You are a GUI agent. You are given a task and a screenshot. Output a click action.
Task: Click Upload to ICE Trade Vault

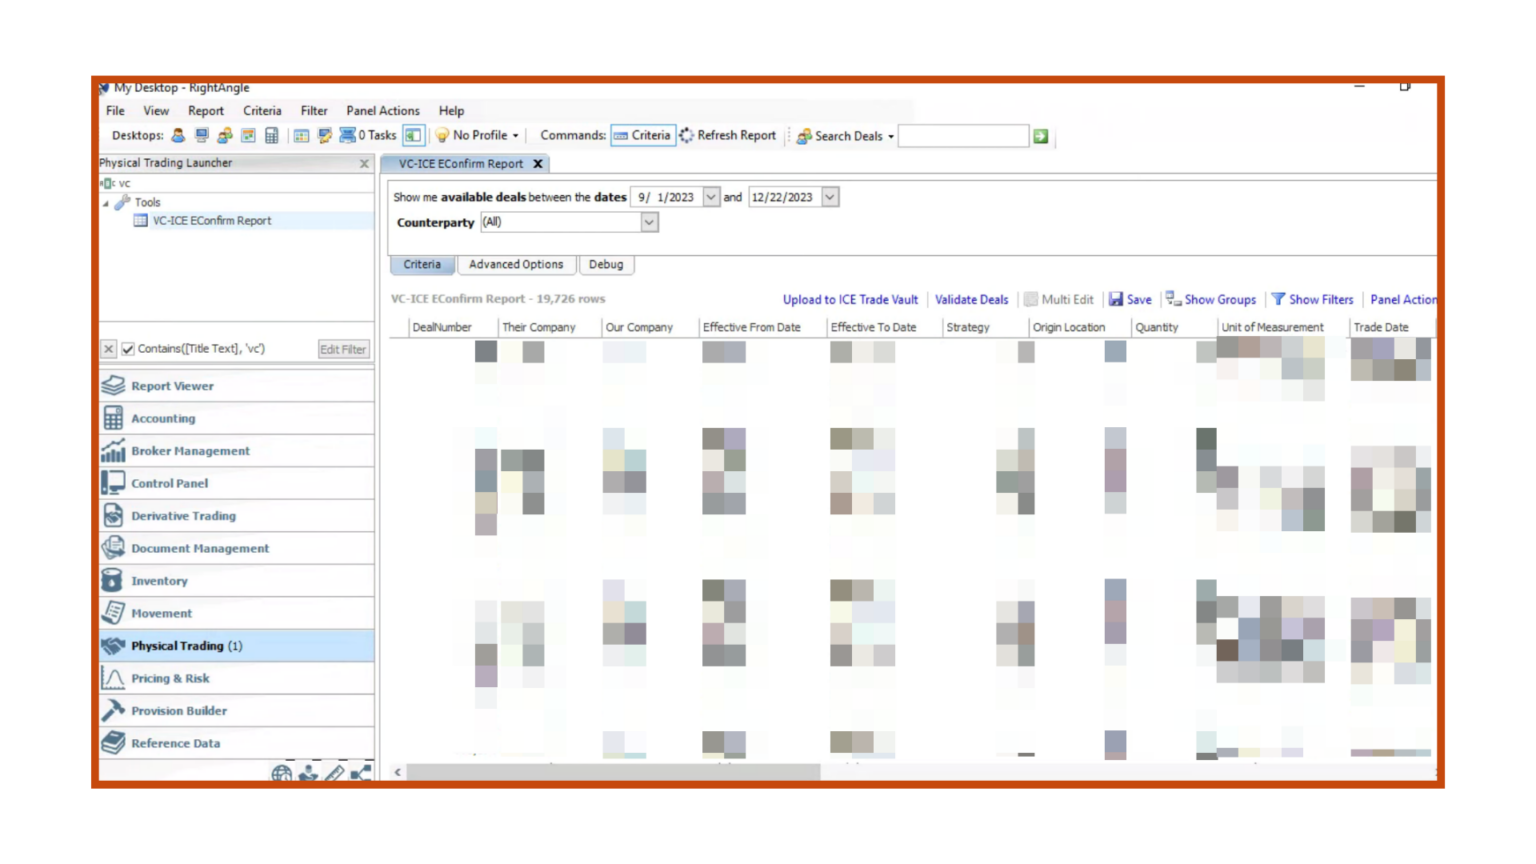[x=849, y=299]
